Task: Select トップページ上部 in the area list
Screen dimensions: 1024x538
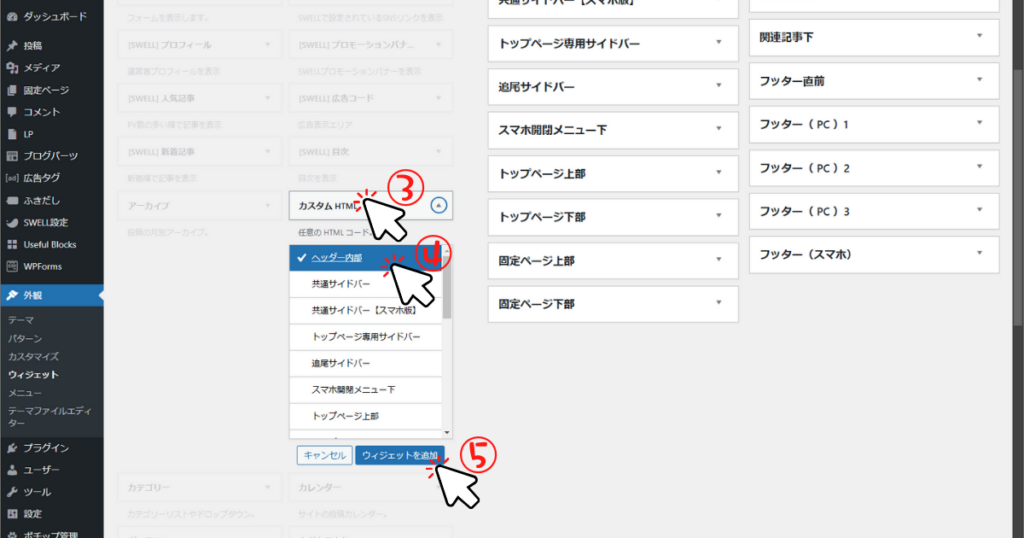Action: (366, 416)
